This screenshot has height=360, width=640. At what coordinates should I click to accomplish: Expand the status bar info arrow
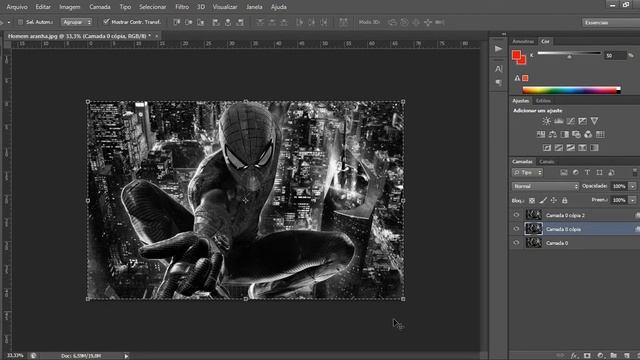pos(126,356)
